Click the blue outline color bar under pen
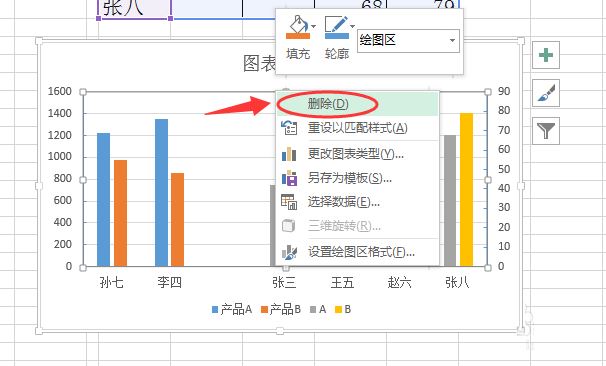Image resolution: width=606 pixels, height=366 pixels. pyautogui.click(x=337, y=36)
